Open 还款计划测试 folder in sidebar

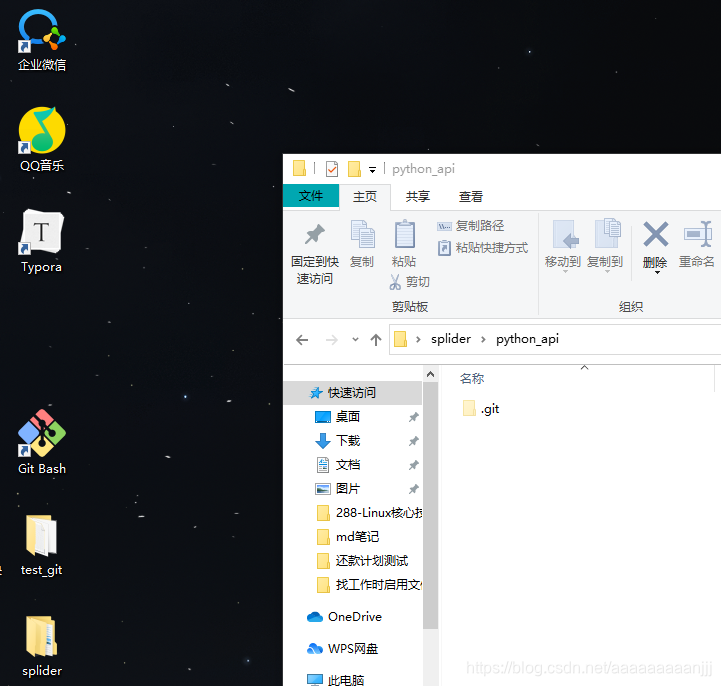[362, 560]
